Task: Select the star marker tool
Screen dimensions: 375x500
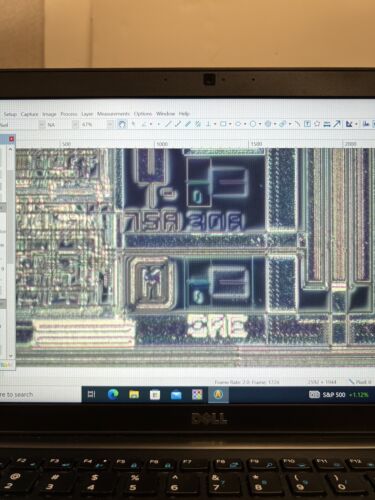Action: (x=317, y=124)
